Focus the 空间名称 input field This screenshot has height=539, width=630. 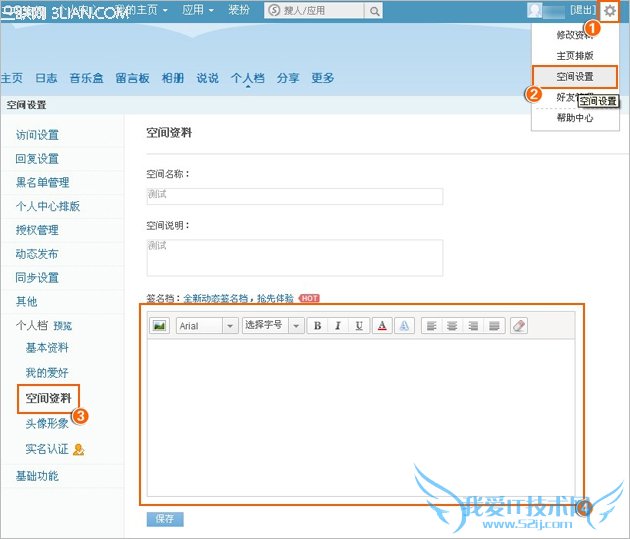295,196
